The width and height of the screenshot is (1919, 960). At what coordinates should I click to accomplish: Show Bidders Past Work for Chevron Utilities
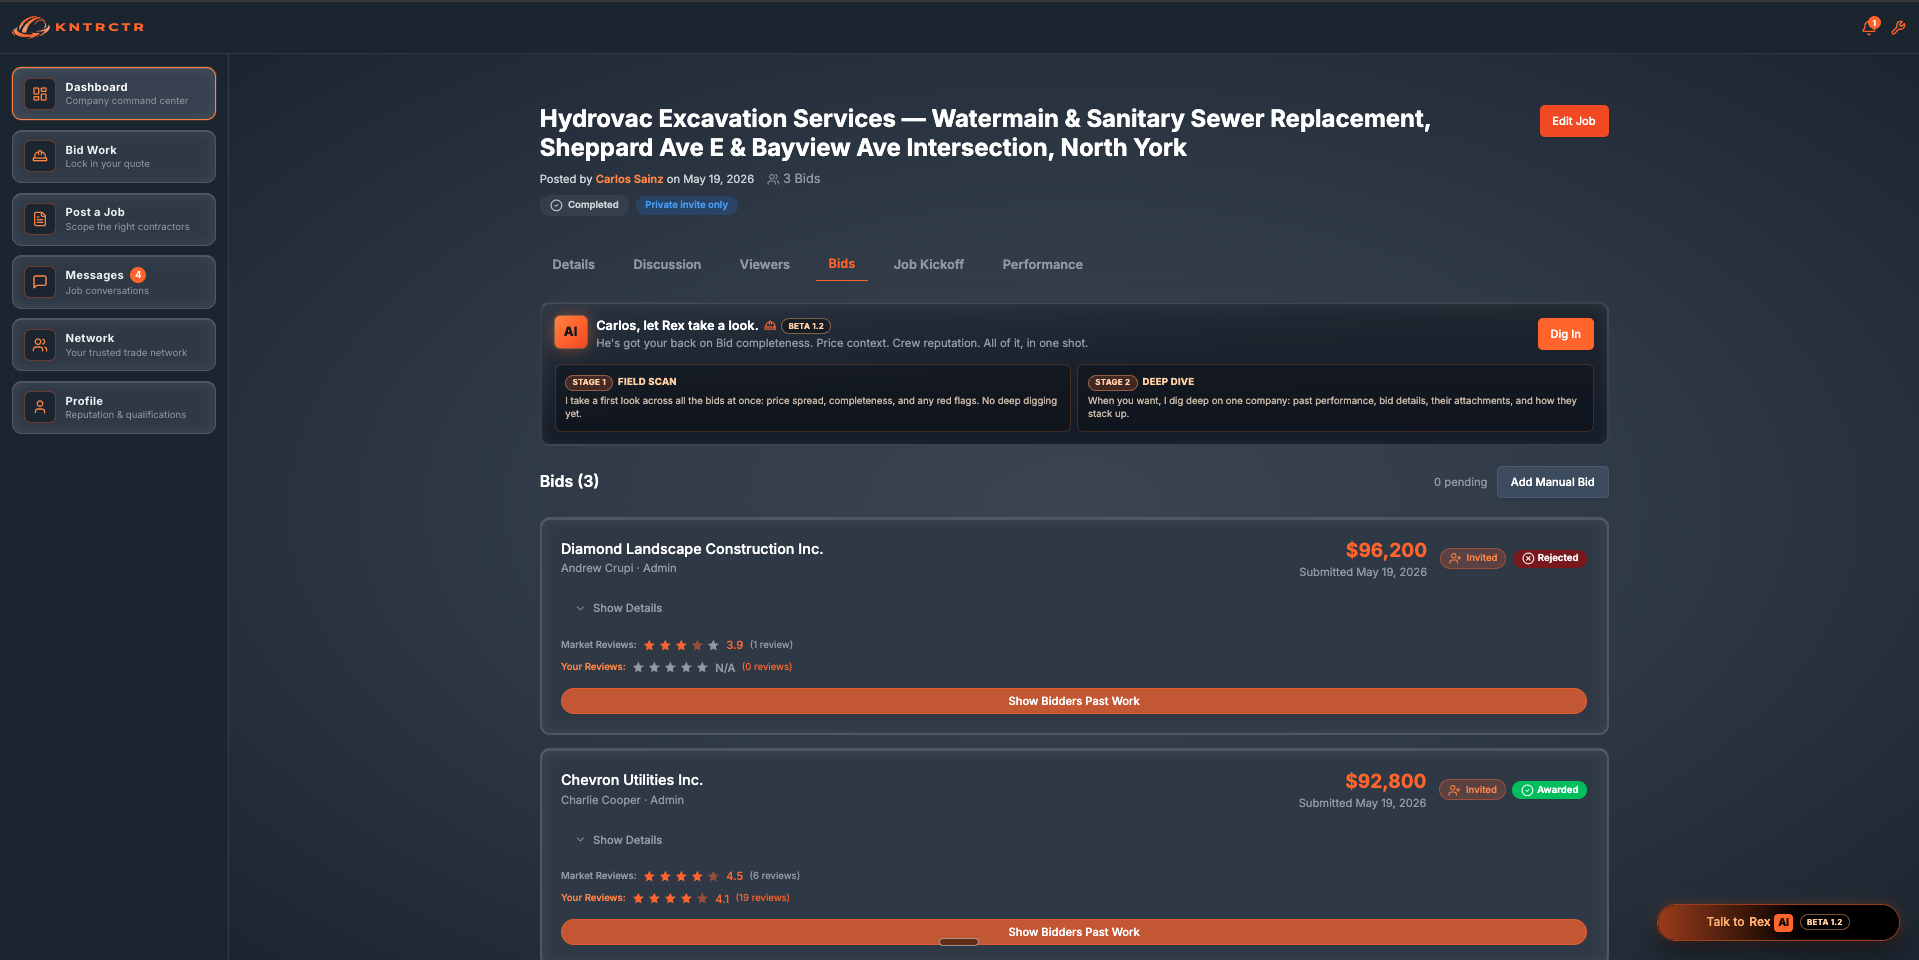point(1074,932)
